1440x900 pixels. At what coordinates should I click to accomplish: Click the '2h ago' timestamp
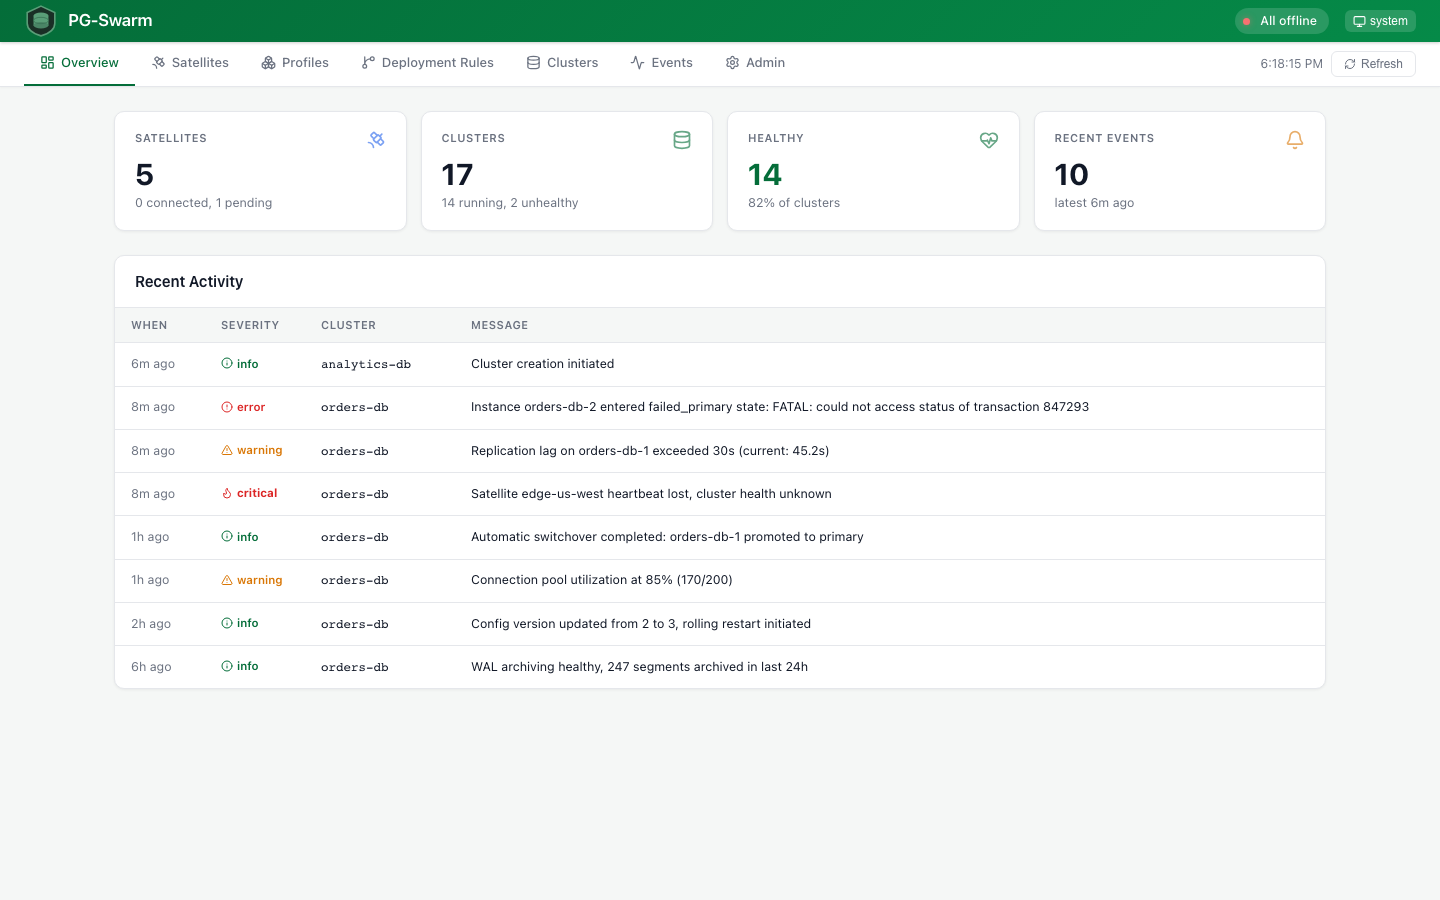[151, 624]
